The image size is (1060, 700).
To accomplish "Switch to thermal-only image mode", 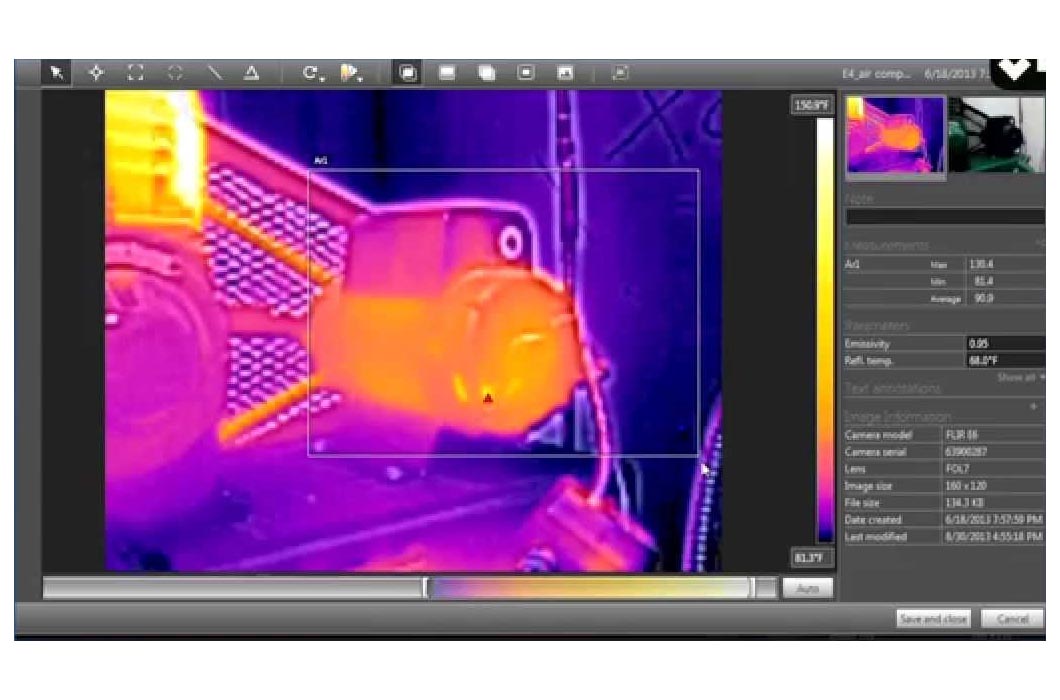I will point(447,73).
